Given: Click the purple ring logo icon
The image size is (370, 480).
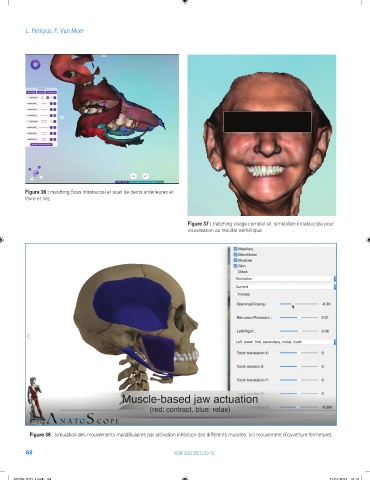Looking at the screenshot, I should (36, 64).
